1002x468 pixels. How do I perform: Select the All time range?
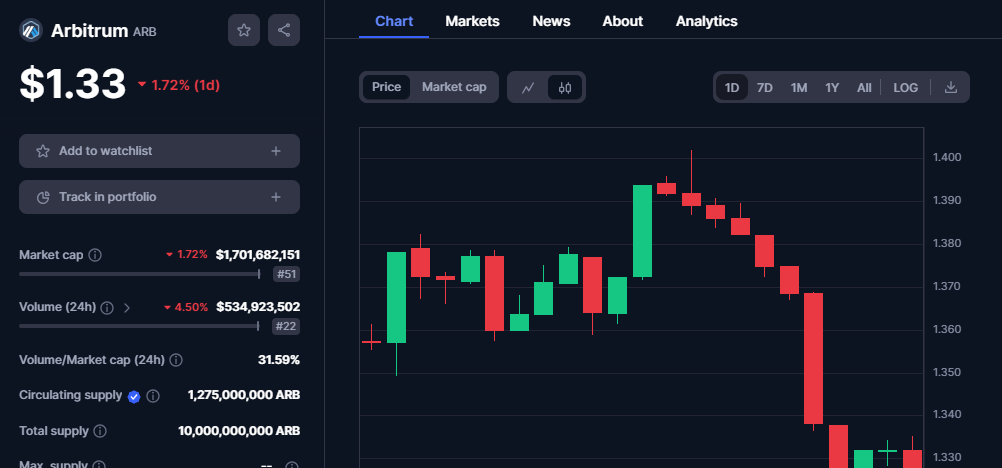864,88
